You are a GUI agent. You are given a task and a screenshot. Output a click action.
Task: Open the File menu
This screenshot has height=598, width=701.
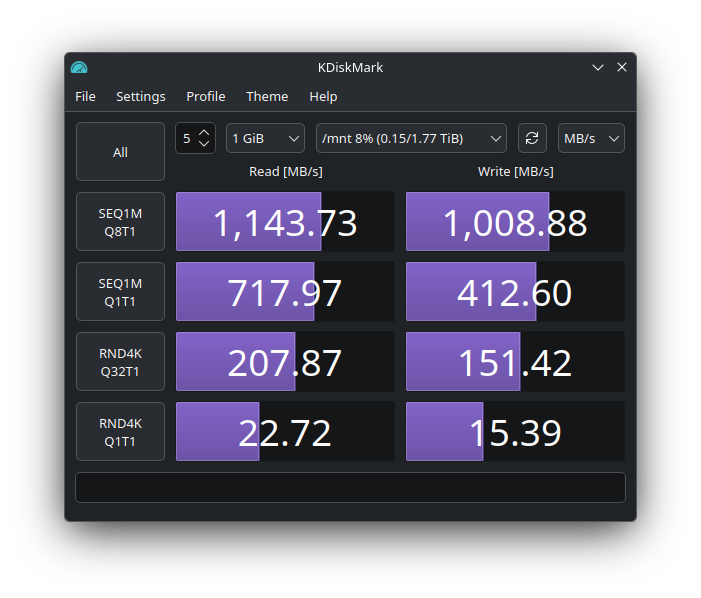[85, 97]
